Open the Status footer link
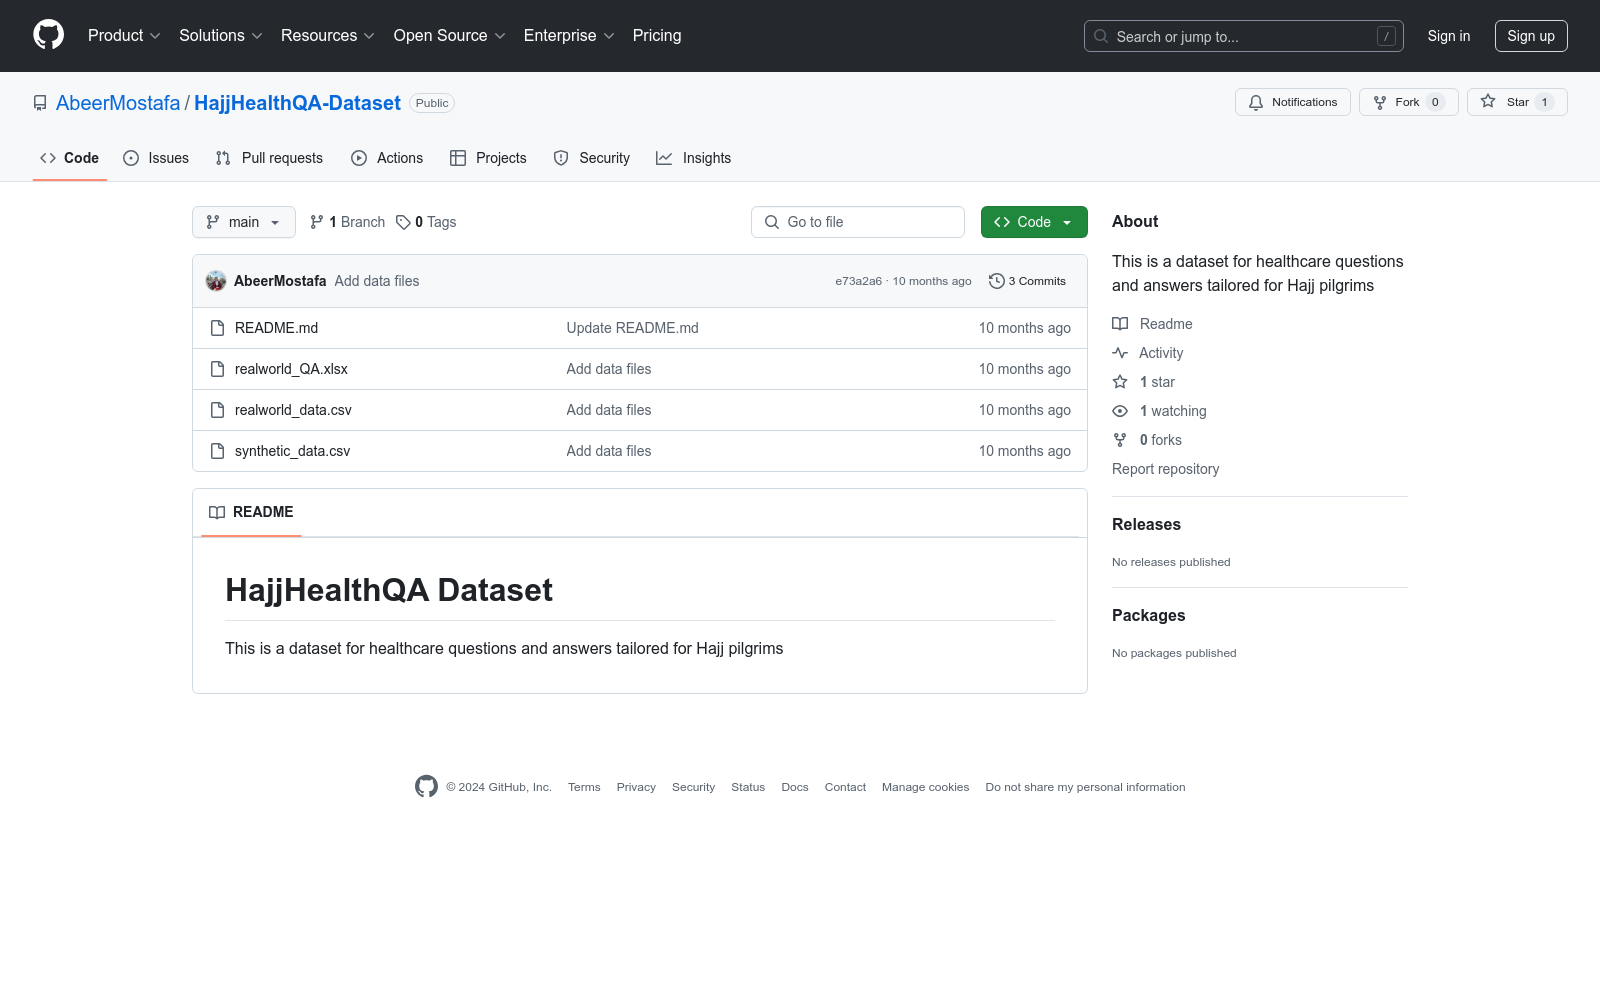The height and width of the screenshot is (1000, 1600). pyautogui.click(x=748, y=787)
